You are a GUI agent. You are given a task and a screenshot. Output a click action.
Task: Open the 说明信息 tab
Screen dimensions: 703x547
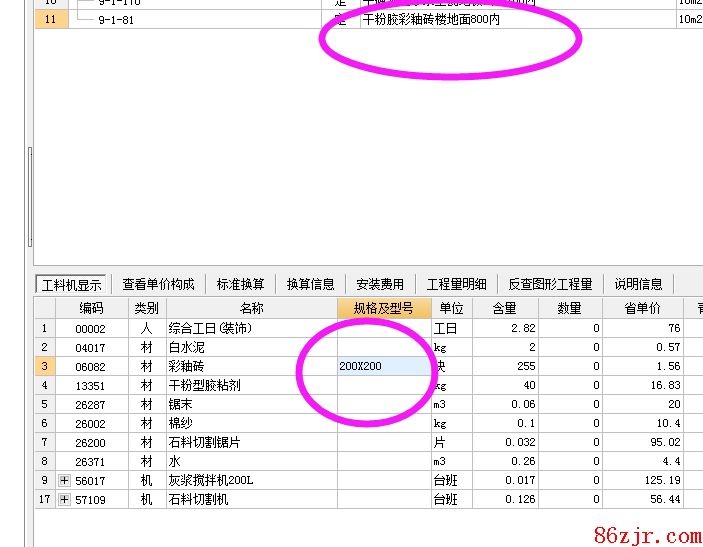638,284
